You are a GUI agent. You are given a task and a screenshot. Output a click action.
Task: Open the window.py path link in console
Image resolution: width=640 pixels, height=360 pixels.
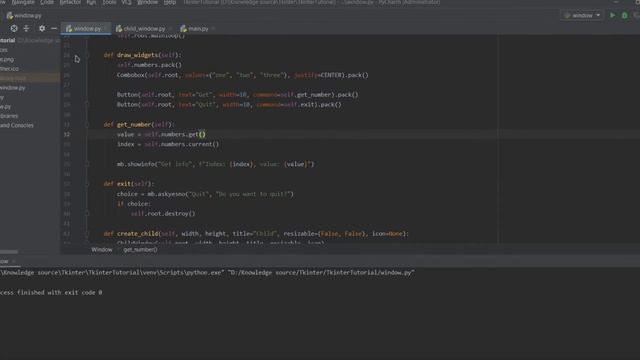click(322, 273)
